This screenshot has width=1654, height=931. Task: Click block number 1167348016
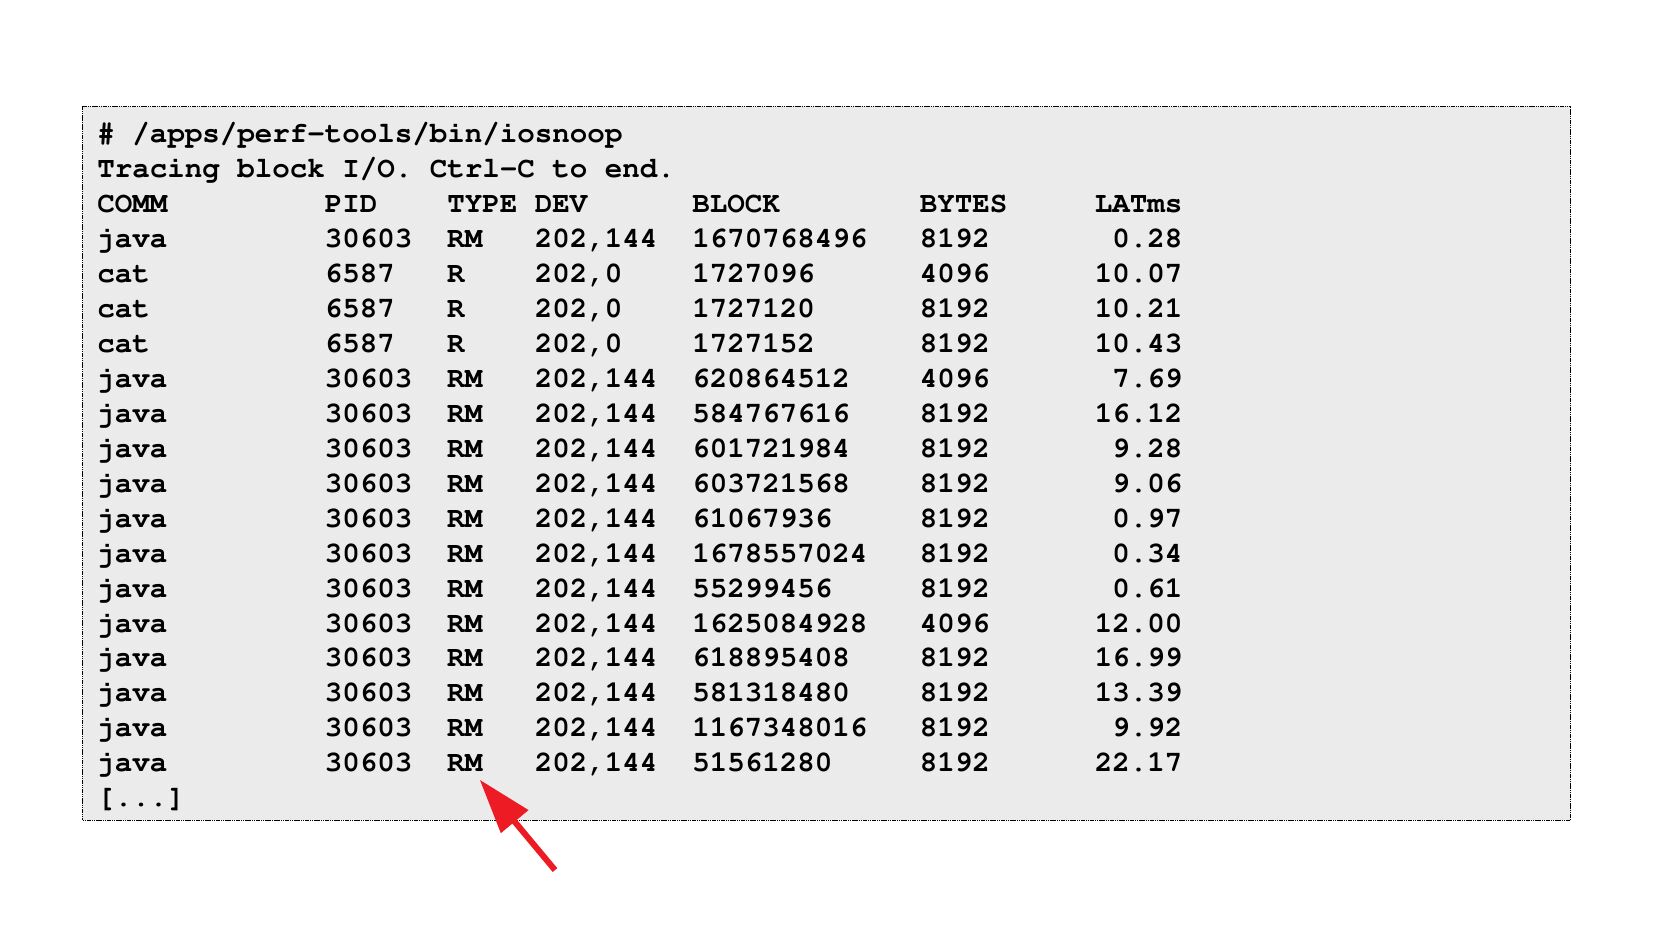(779, 728)
